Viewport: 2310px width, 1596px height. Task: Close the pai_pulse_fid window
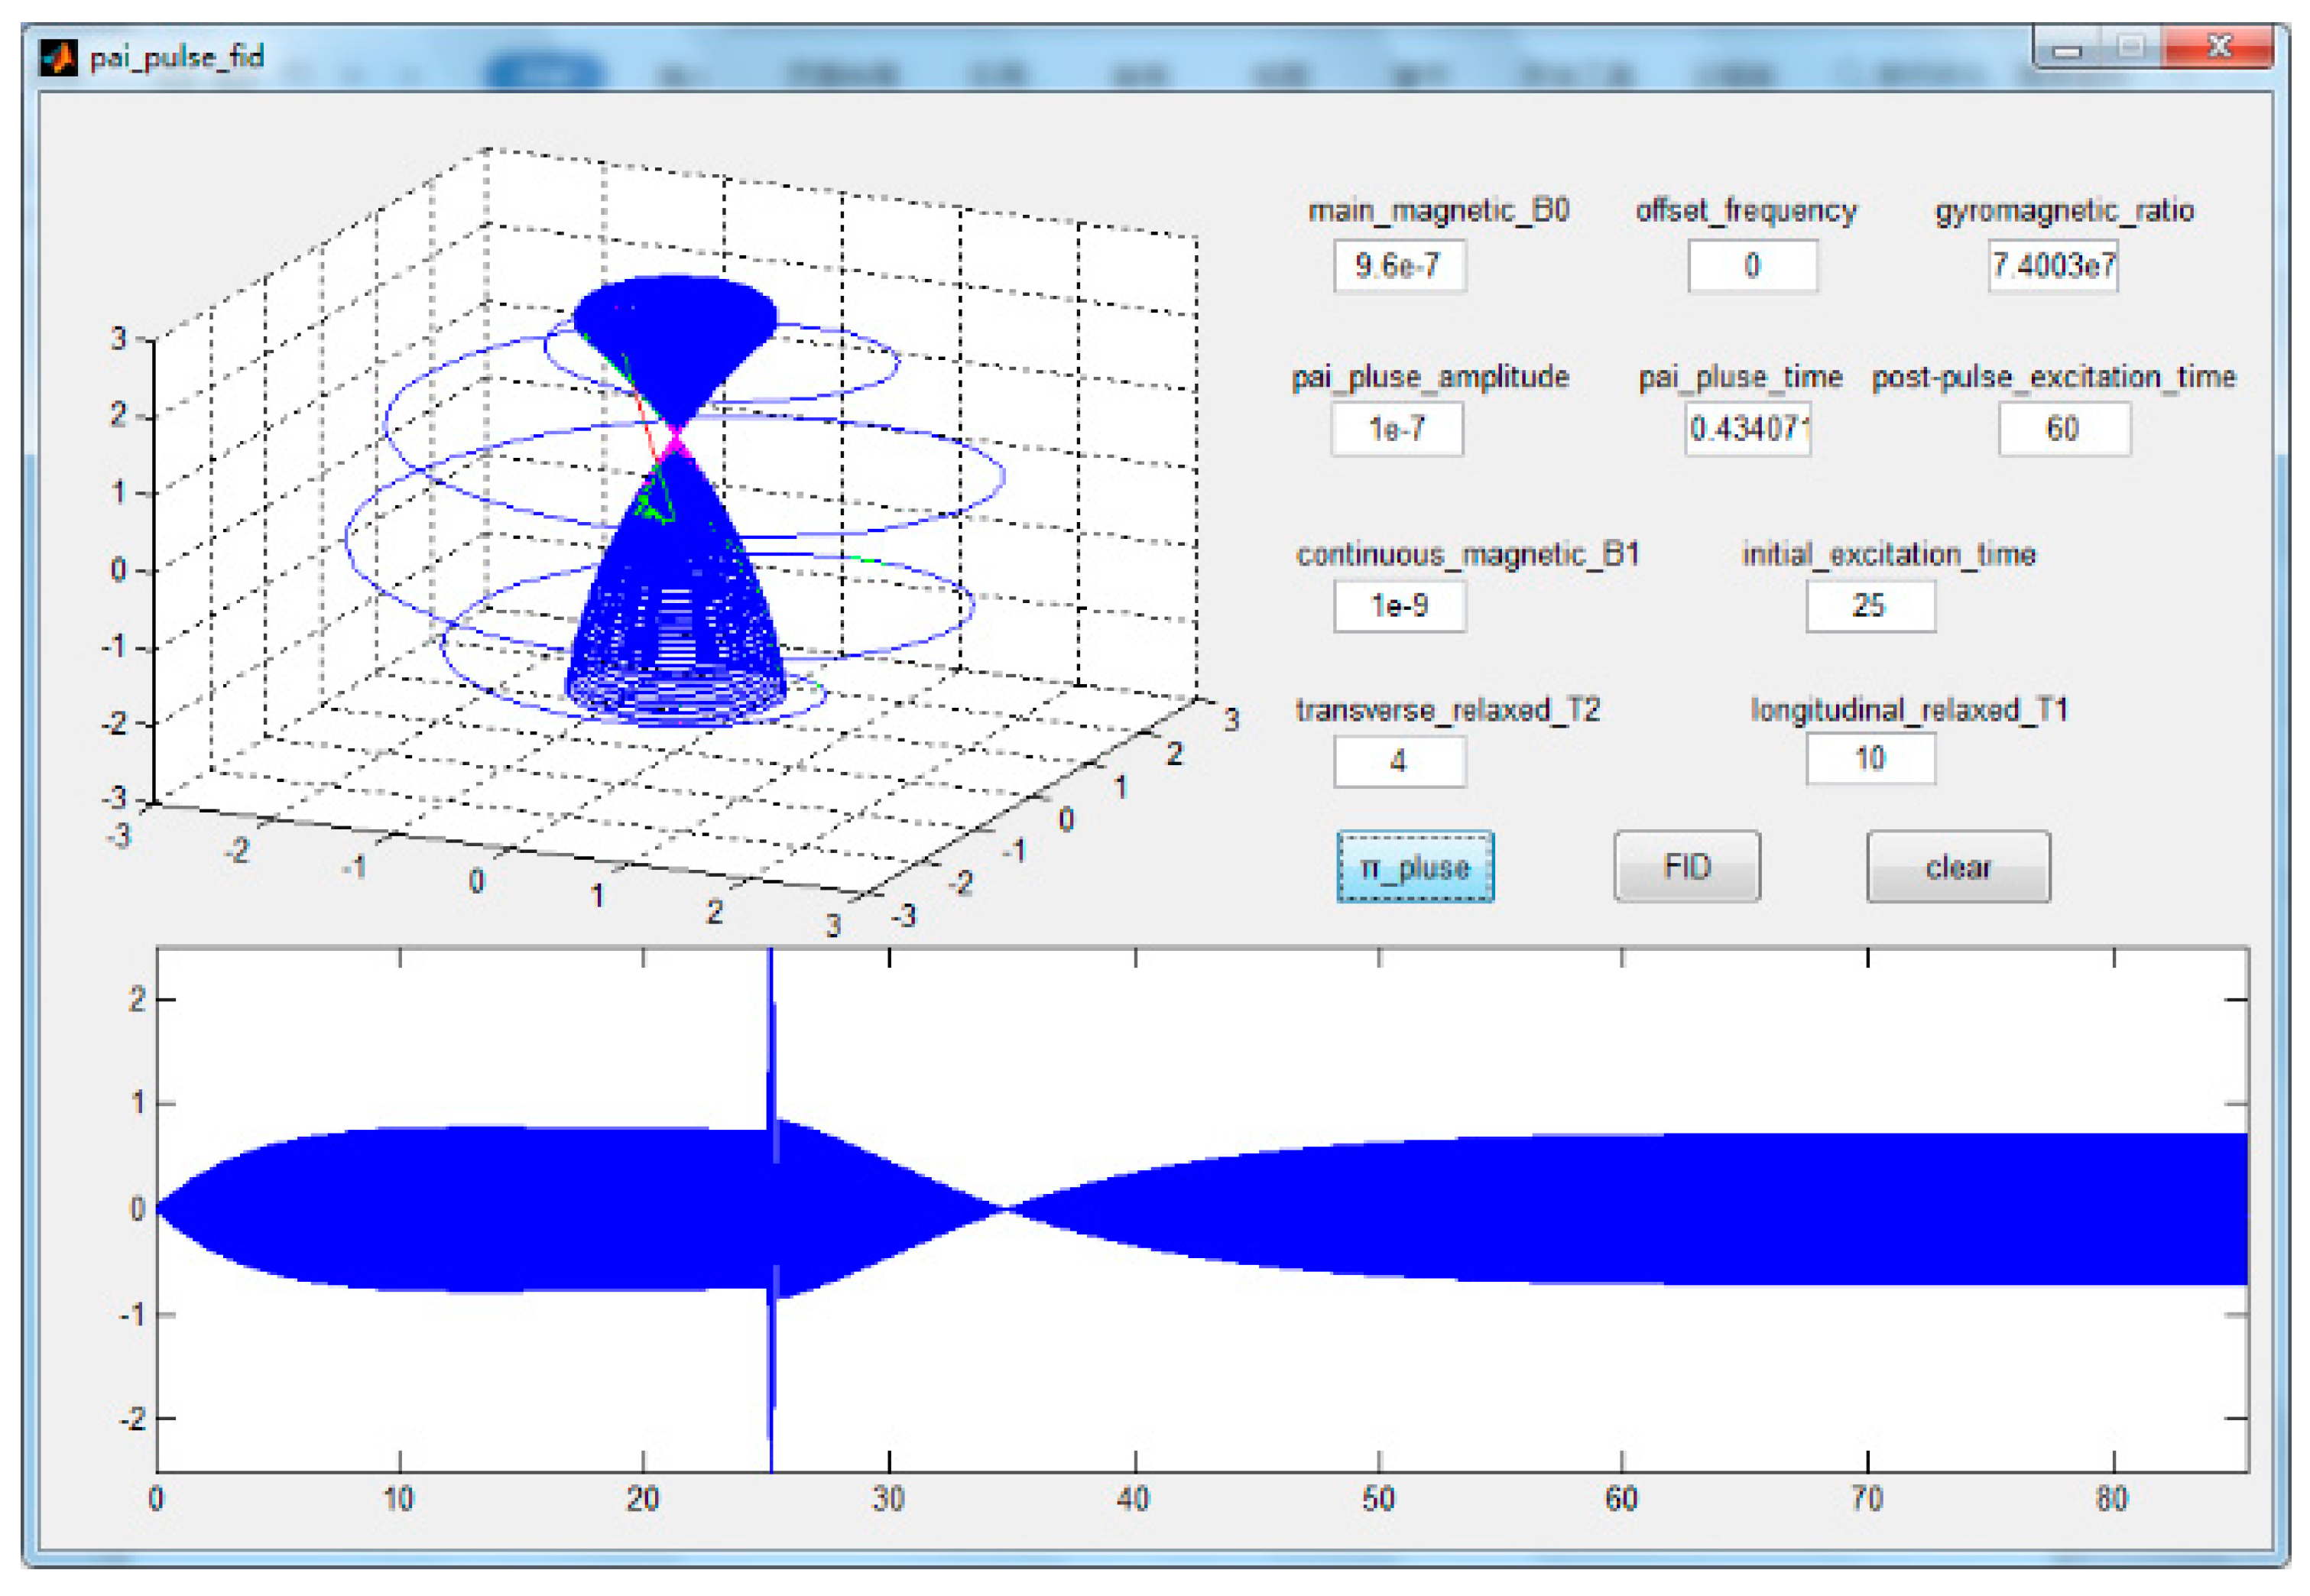pos(2219,46)
